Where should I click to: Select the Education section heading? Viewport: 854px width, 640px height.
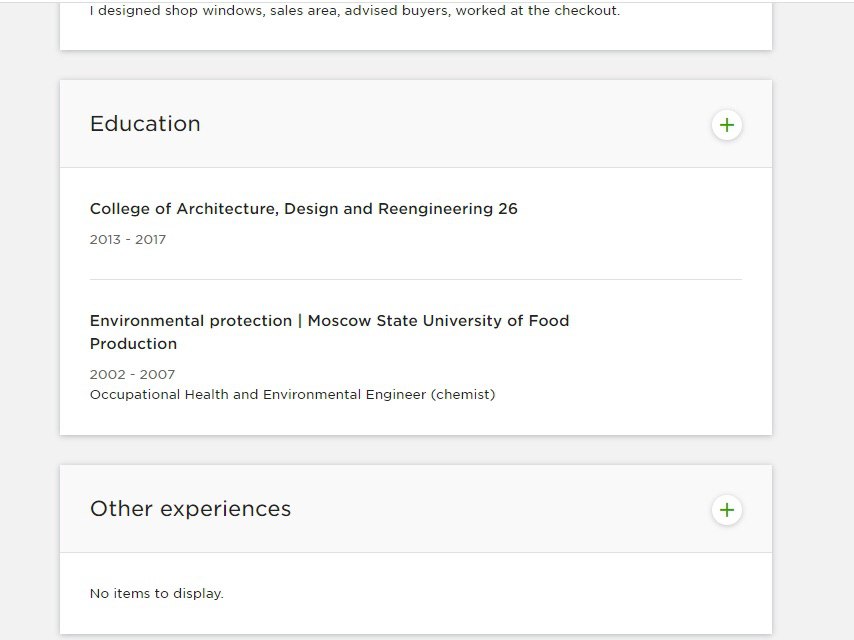pos(145,124)
